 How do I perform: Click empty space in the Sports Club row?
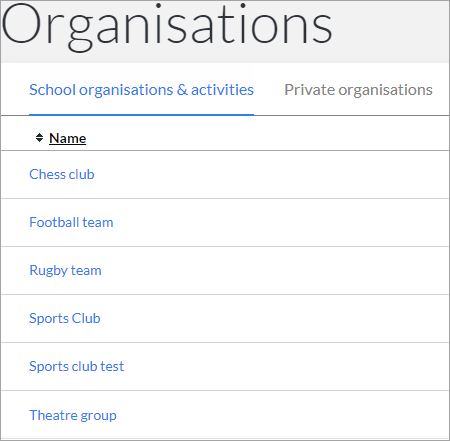coord(267,319)
